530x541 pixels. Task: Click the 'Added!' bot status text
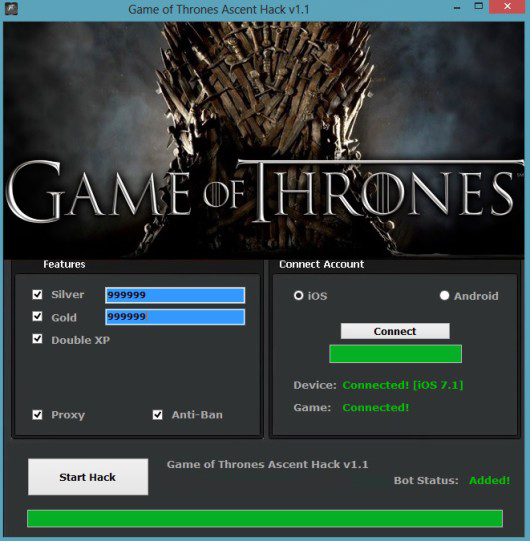(x=489, y=480)
